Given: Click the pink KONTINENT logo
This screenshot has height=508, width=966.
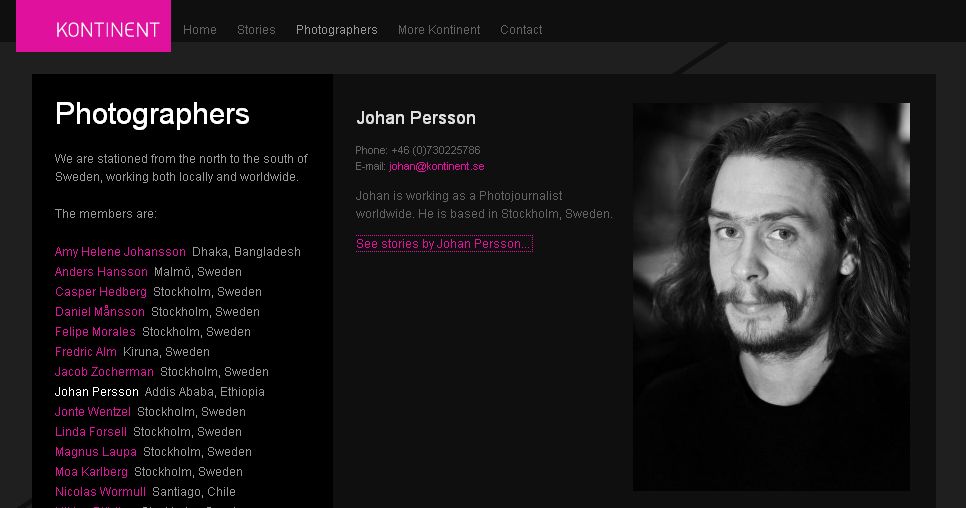Looking at the screenshot, I should tap(93, 27).
